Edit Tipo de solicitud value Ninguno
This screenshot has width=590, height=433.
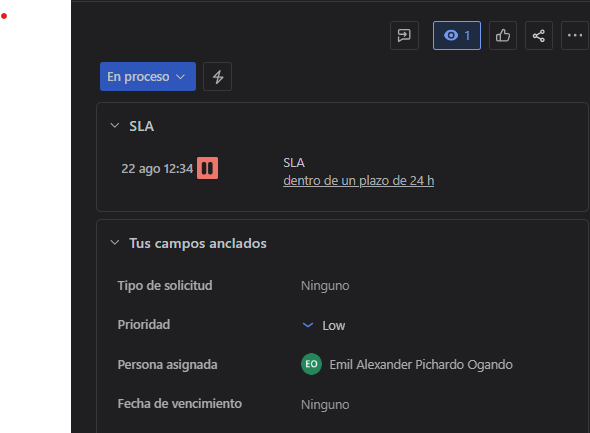pyautogui.click(x=325, y=286)
